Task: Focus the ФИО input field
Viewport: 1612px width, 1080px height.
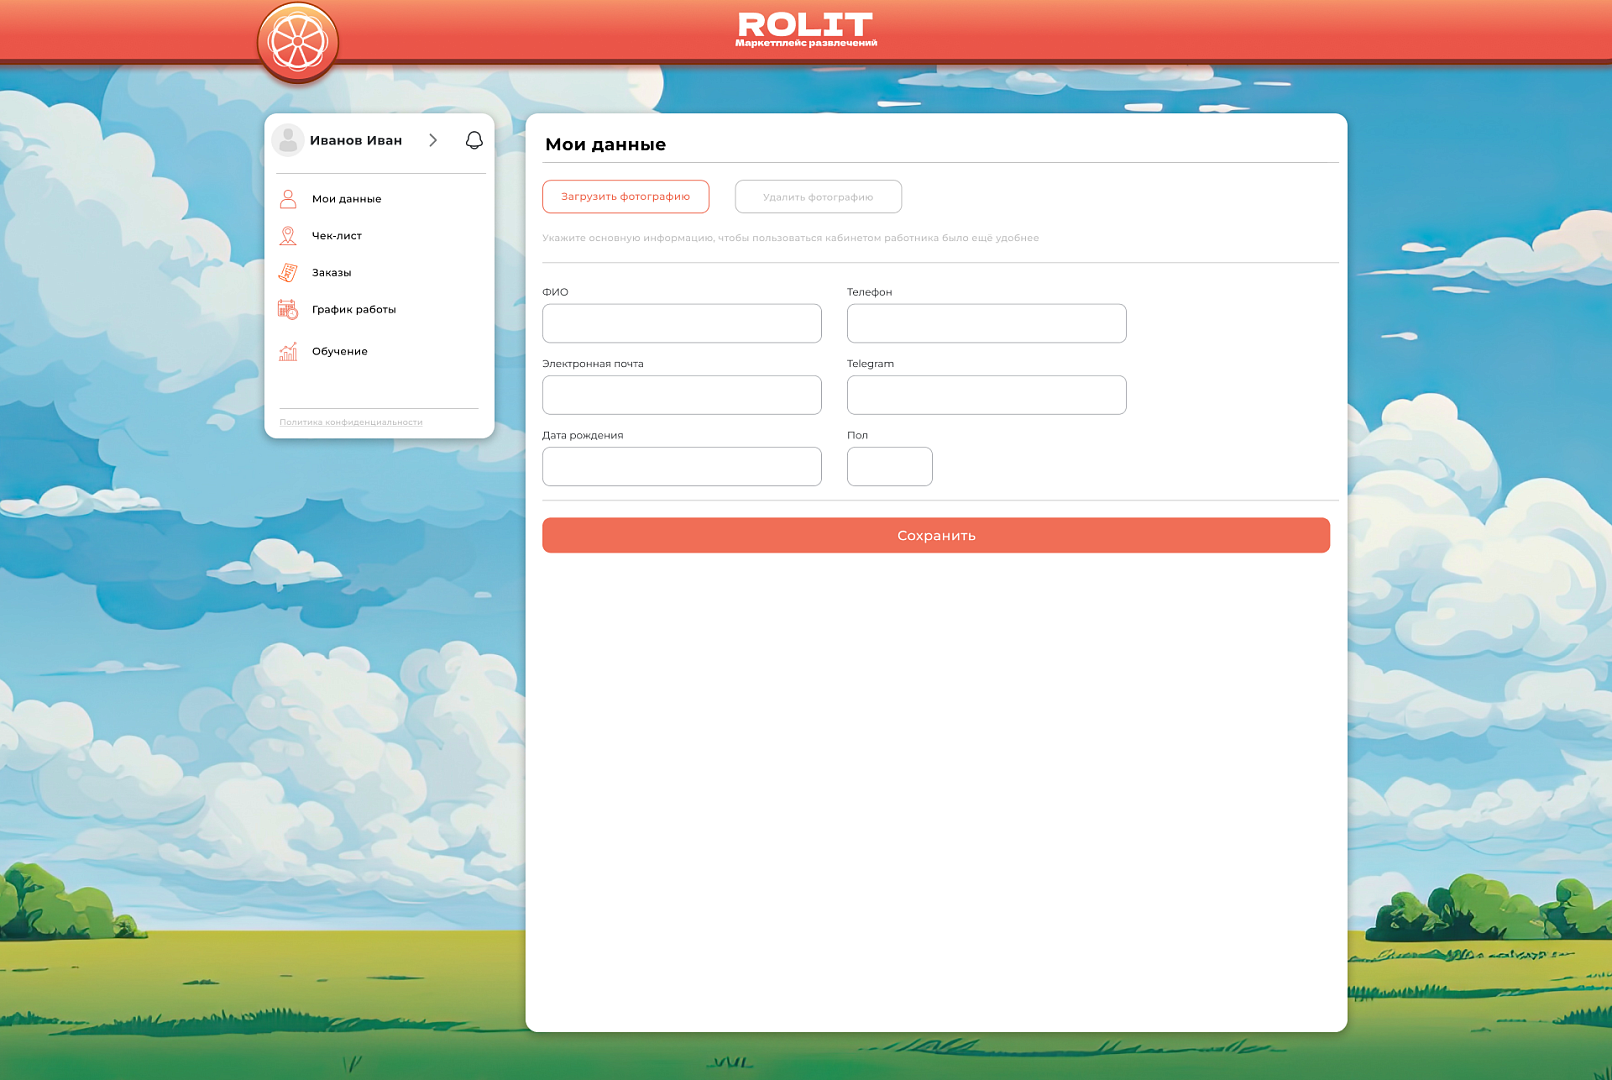Action: 681,324
